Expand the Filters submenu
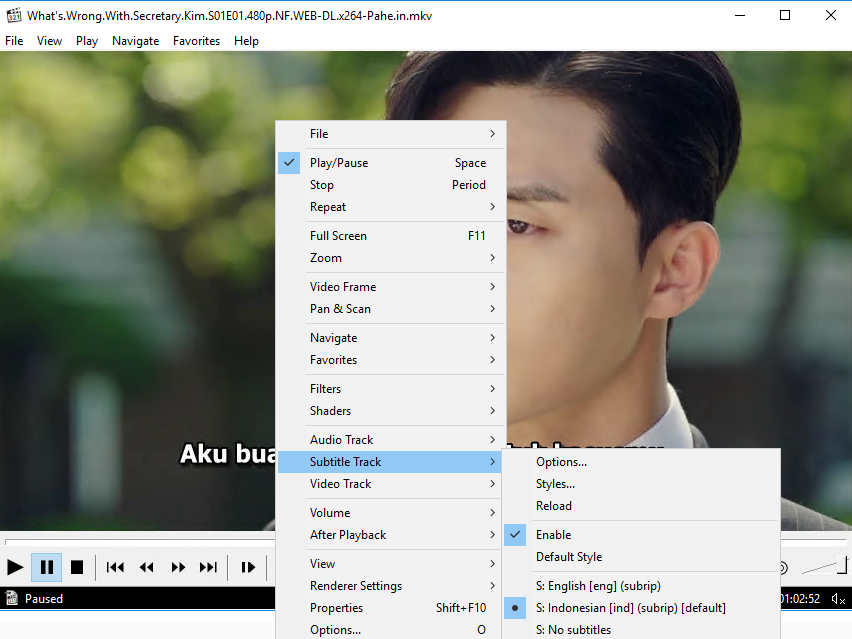Image resolution: width=852 pixels, height=639 pixels. click(391, 389)
